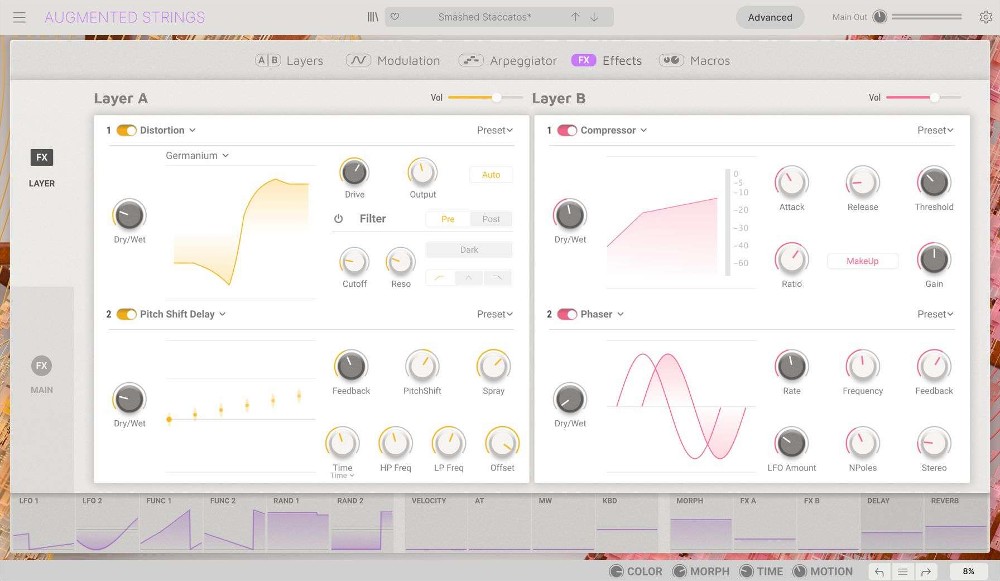Open the preset library browser icon

[372, 17]
